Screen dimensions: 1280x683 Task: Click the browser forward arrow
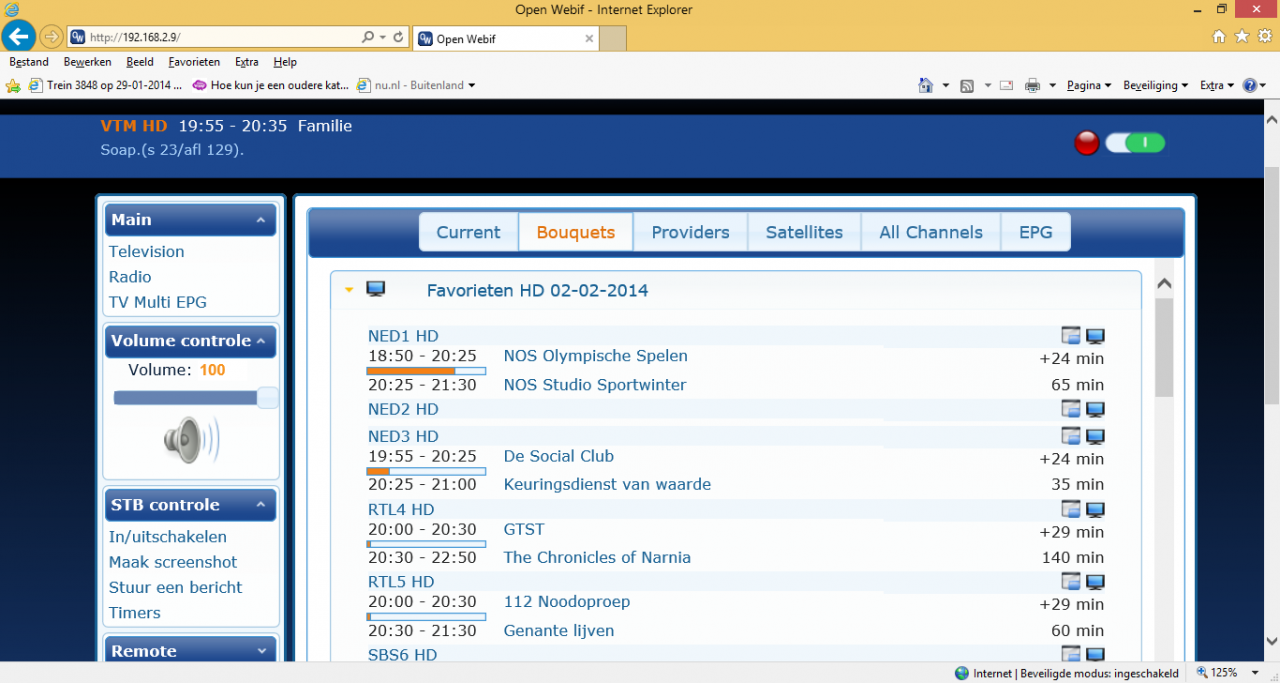51,38
